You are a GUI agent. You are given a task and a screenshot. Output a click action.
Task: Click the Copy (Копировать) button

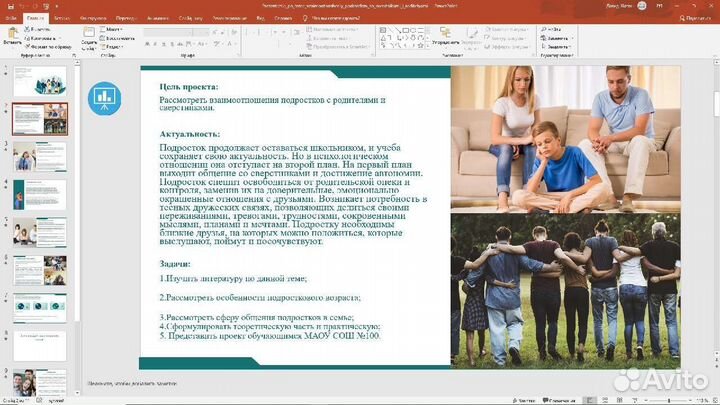point(40,38)
